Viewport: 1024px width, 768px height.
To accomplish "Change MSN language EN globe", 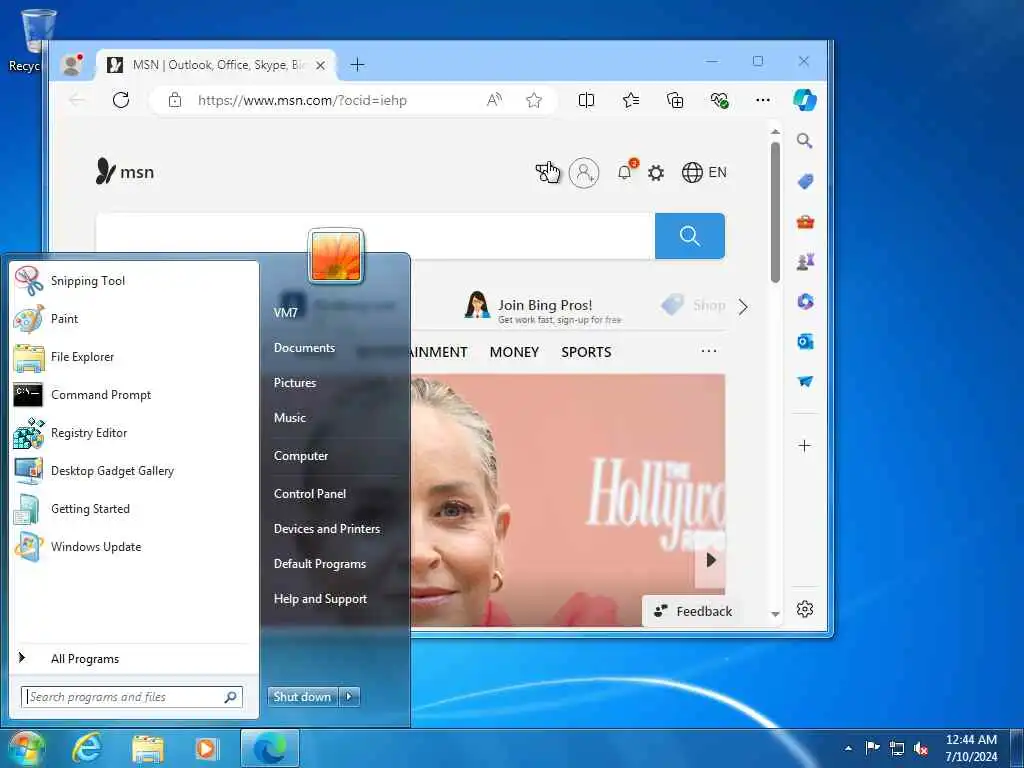I will [704, 172].
